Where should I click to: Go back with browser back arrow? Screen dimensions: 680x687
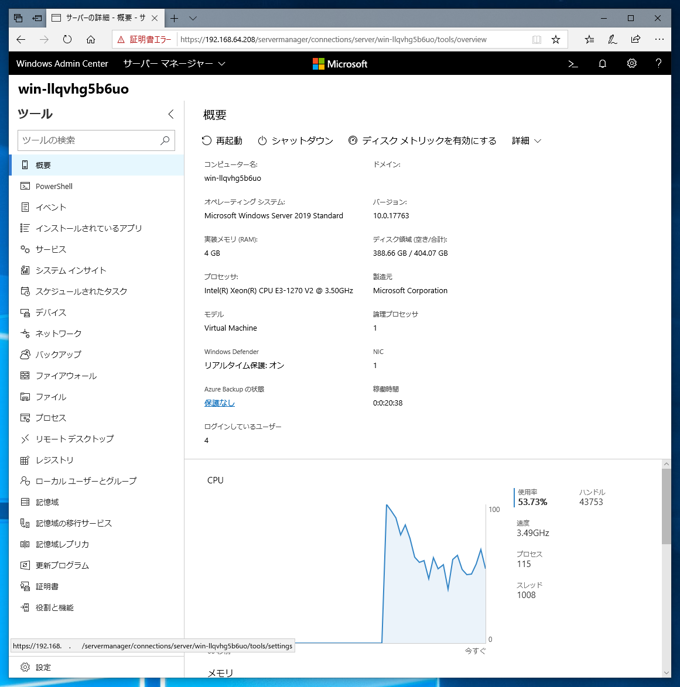[21, 39]
